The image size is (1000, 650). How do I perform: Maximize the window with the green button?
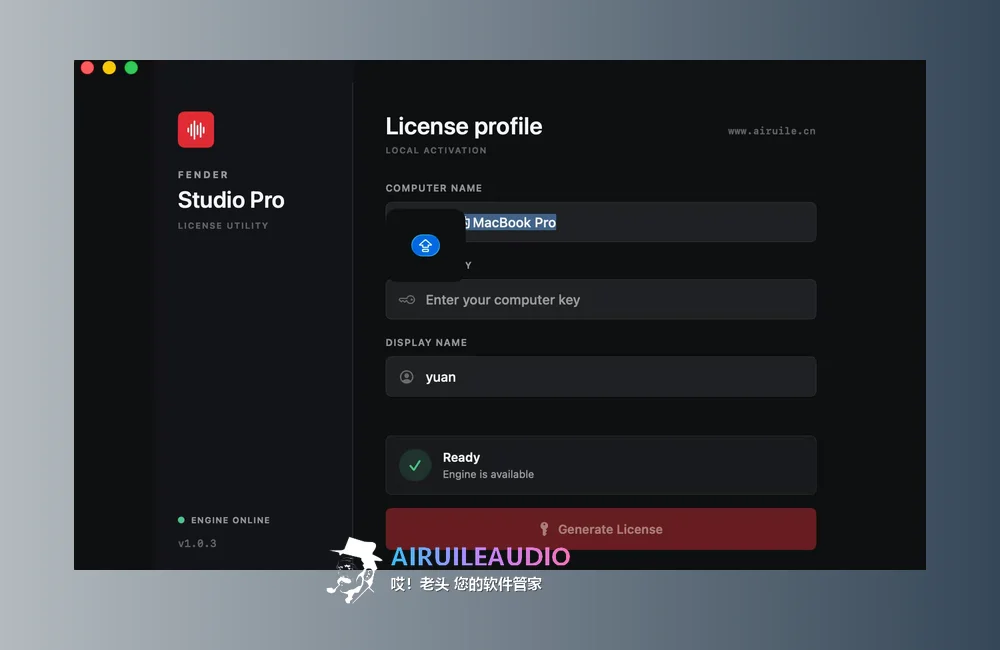(x=131, y=68)
